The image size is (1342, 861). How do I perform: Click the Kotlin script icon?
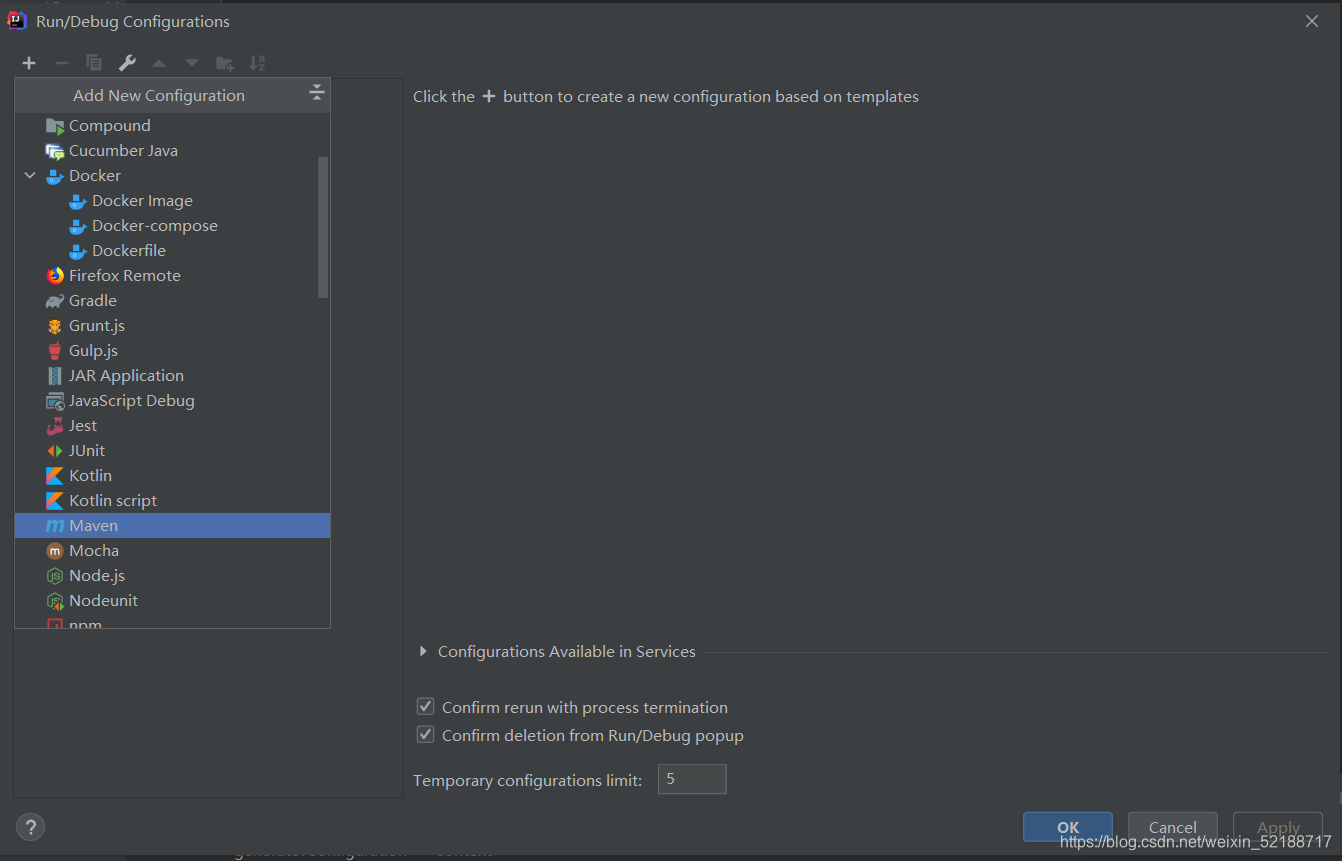click(x=55, y=501)
